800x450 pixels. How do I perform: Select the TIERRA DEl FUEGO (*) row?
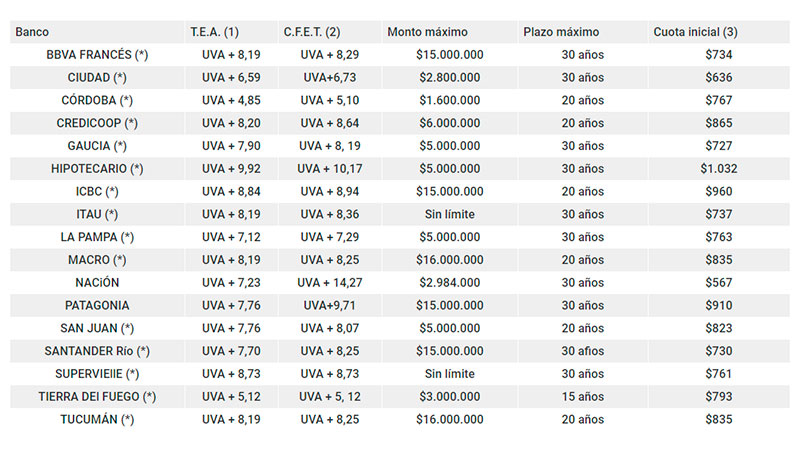pos(400,396)
